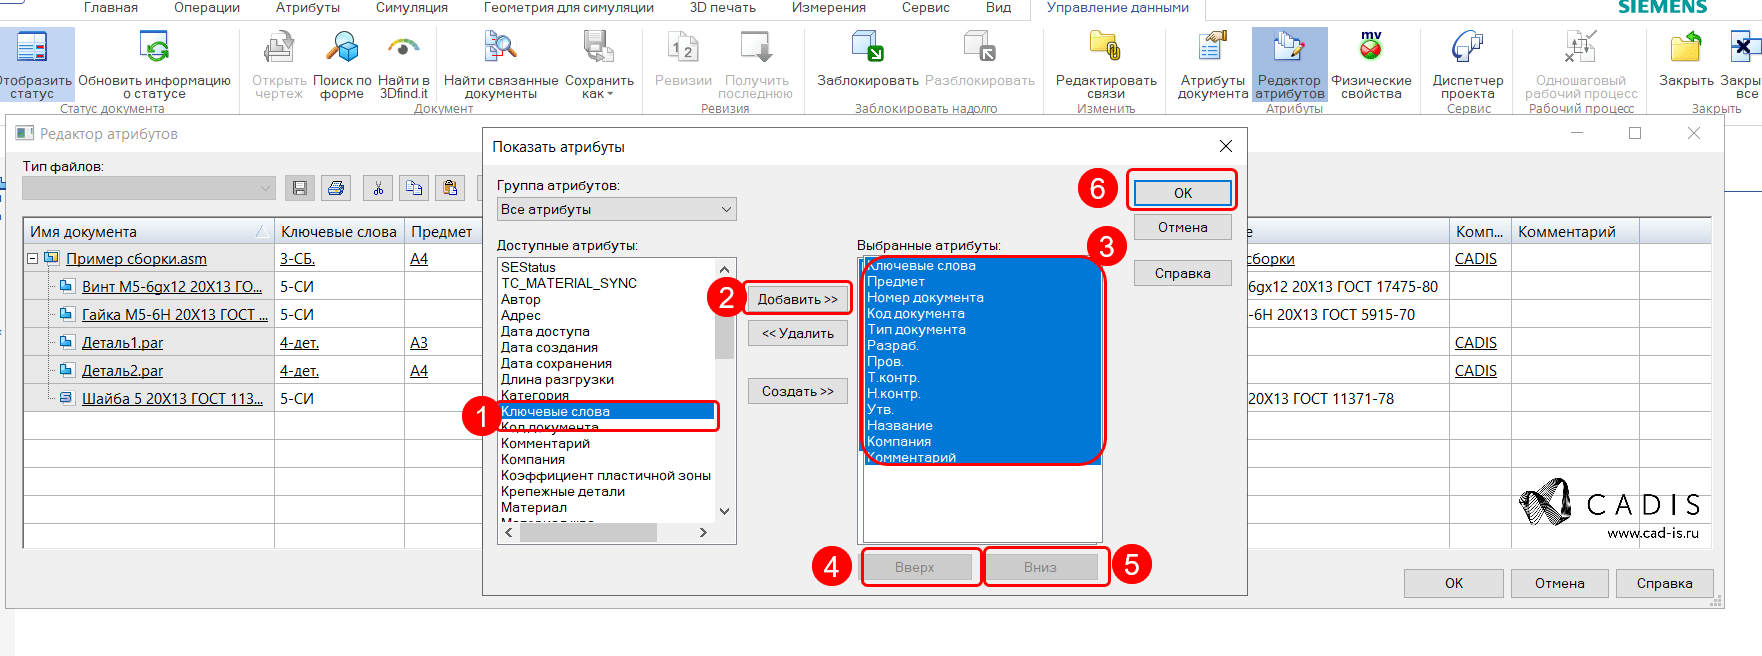1762x656 pixels.
Task: Click the assembly icon beside Пример сборки.asm
Action: pyautogui.click(x=52, y=258)
